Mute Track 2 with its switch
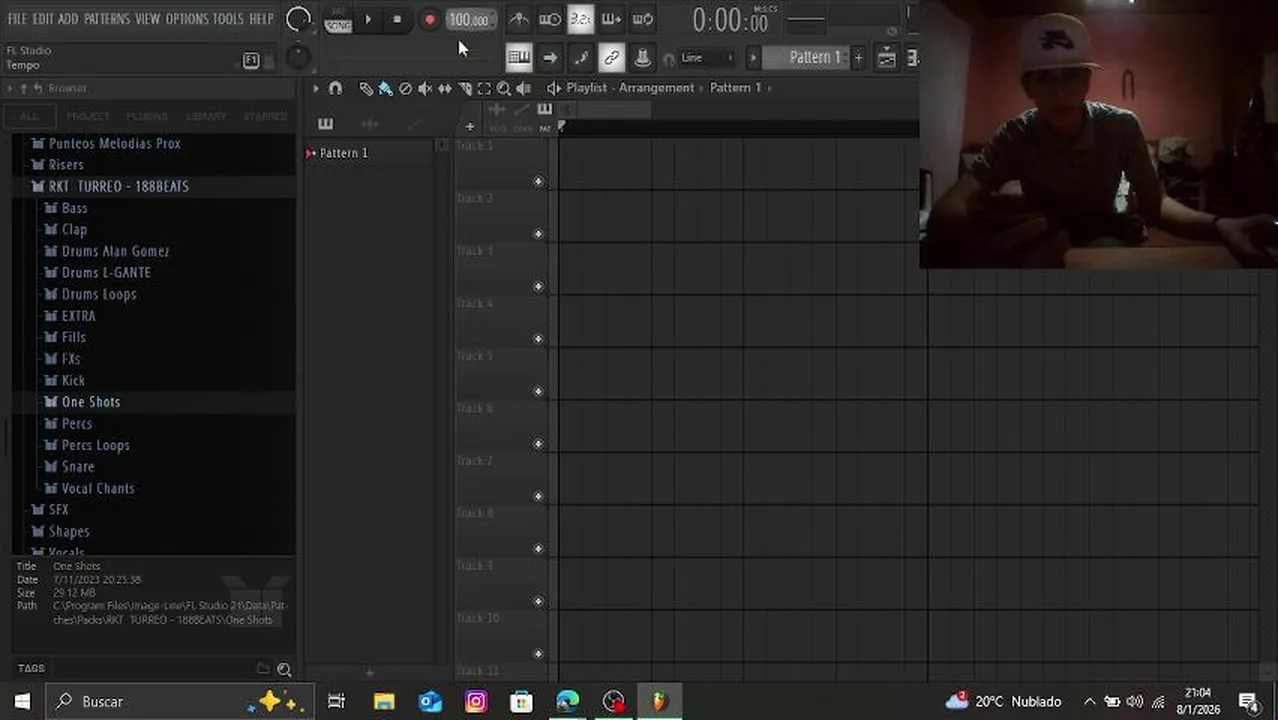The height and width of the screenshot is (720, 1278). 538,234
